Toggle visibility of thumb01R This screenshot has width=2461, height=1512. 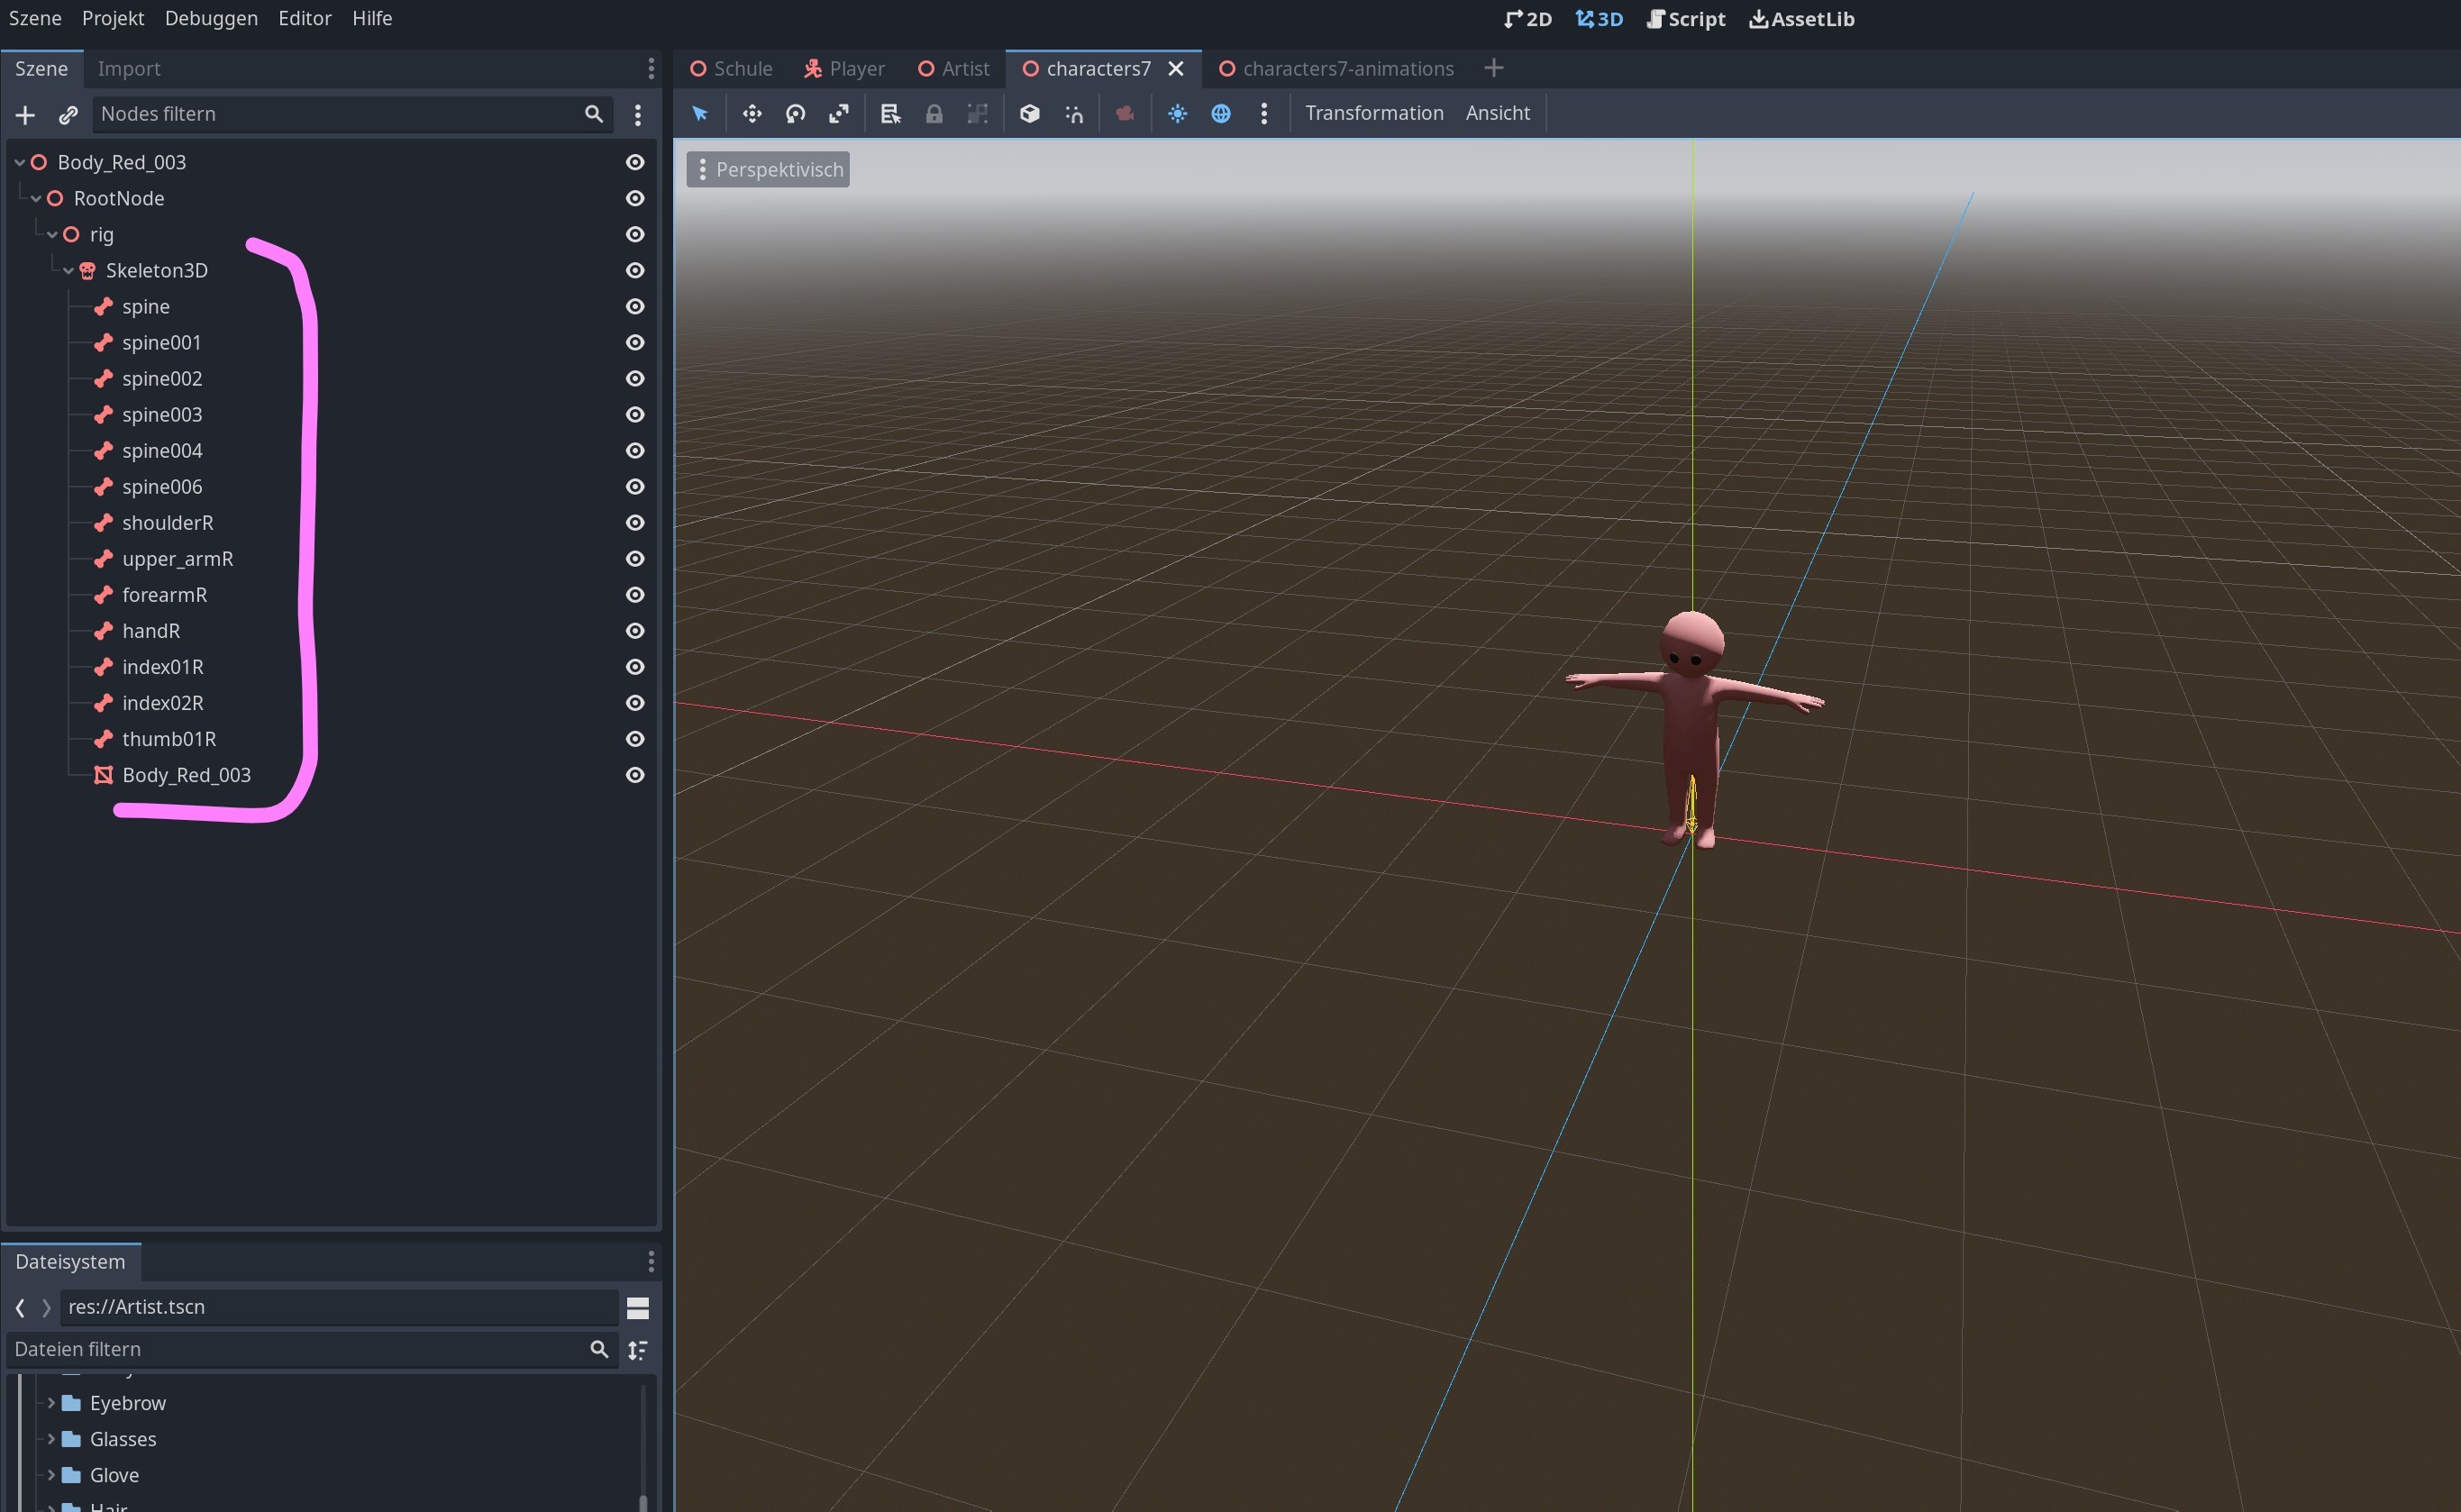coord(635,739)
